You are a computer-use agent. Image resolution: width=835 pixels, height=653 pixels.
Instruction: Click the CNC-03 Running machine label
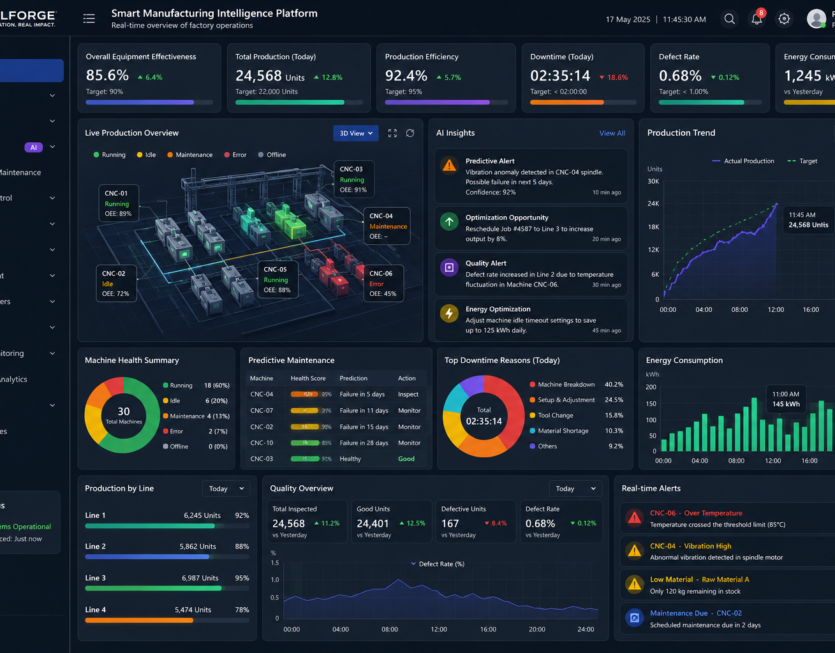pyautogui.click(x=354, y=179)
